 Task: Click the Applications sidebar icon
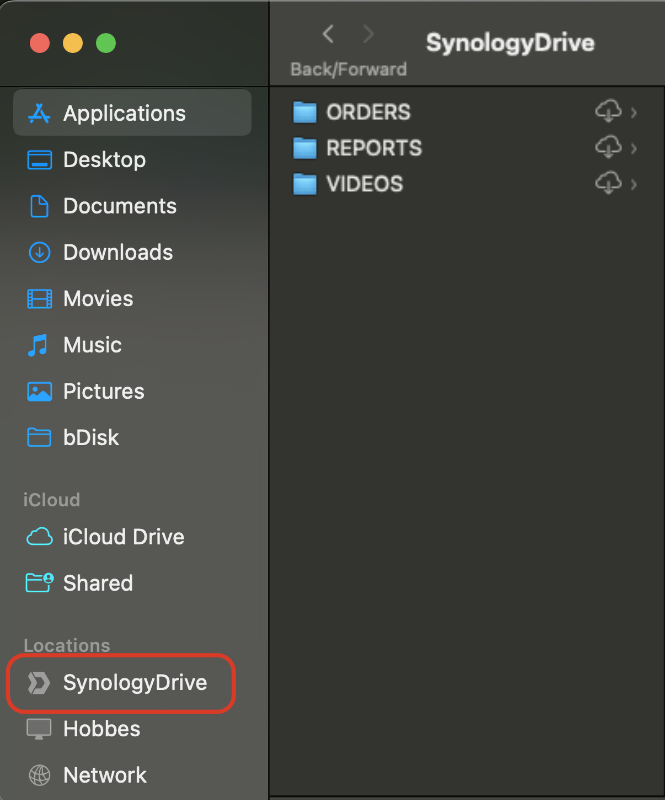pyautogui.click(x=39, y=113)
